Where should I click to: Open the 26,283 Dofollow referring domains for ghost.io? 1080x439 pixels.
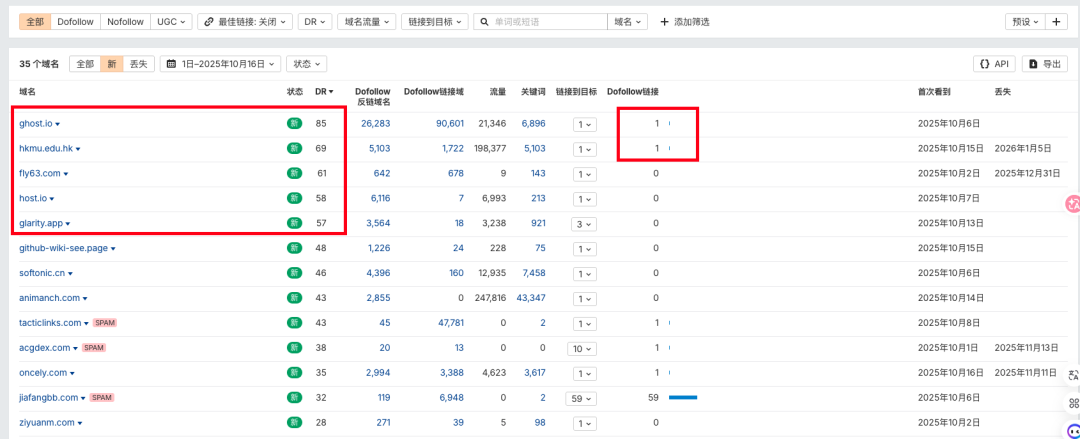pos(375,123)
